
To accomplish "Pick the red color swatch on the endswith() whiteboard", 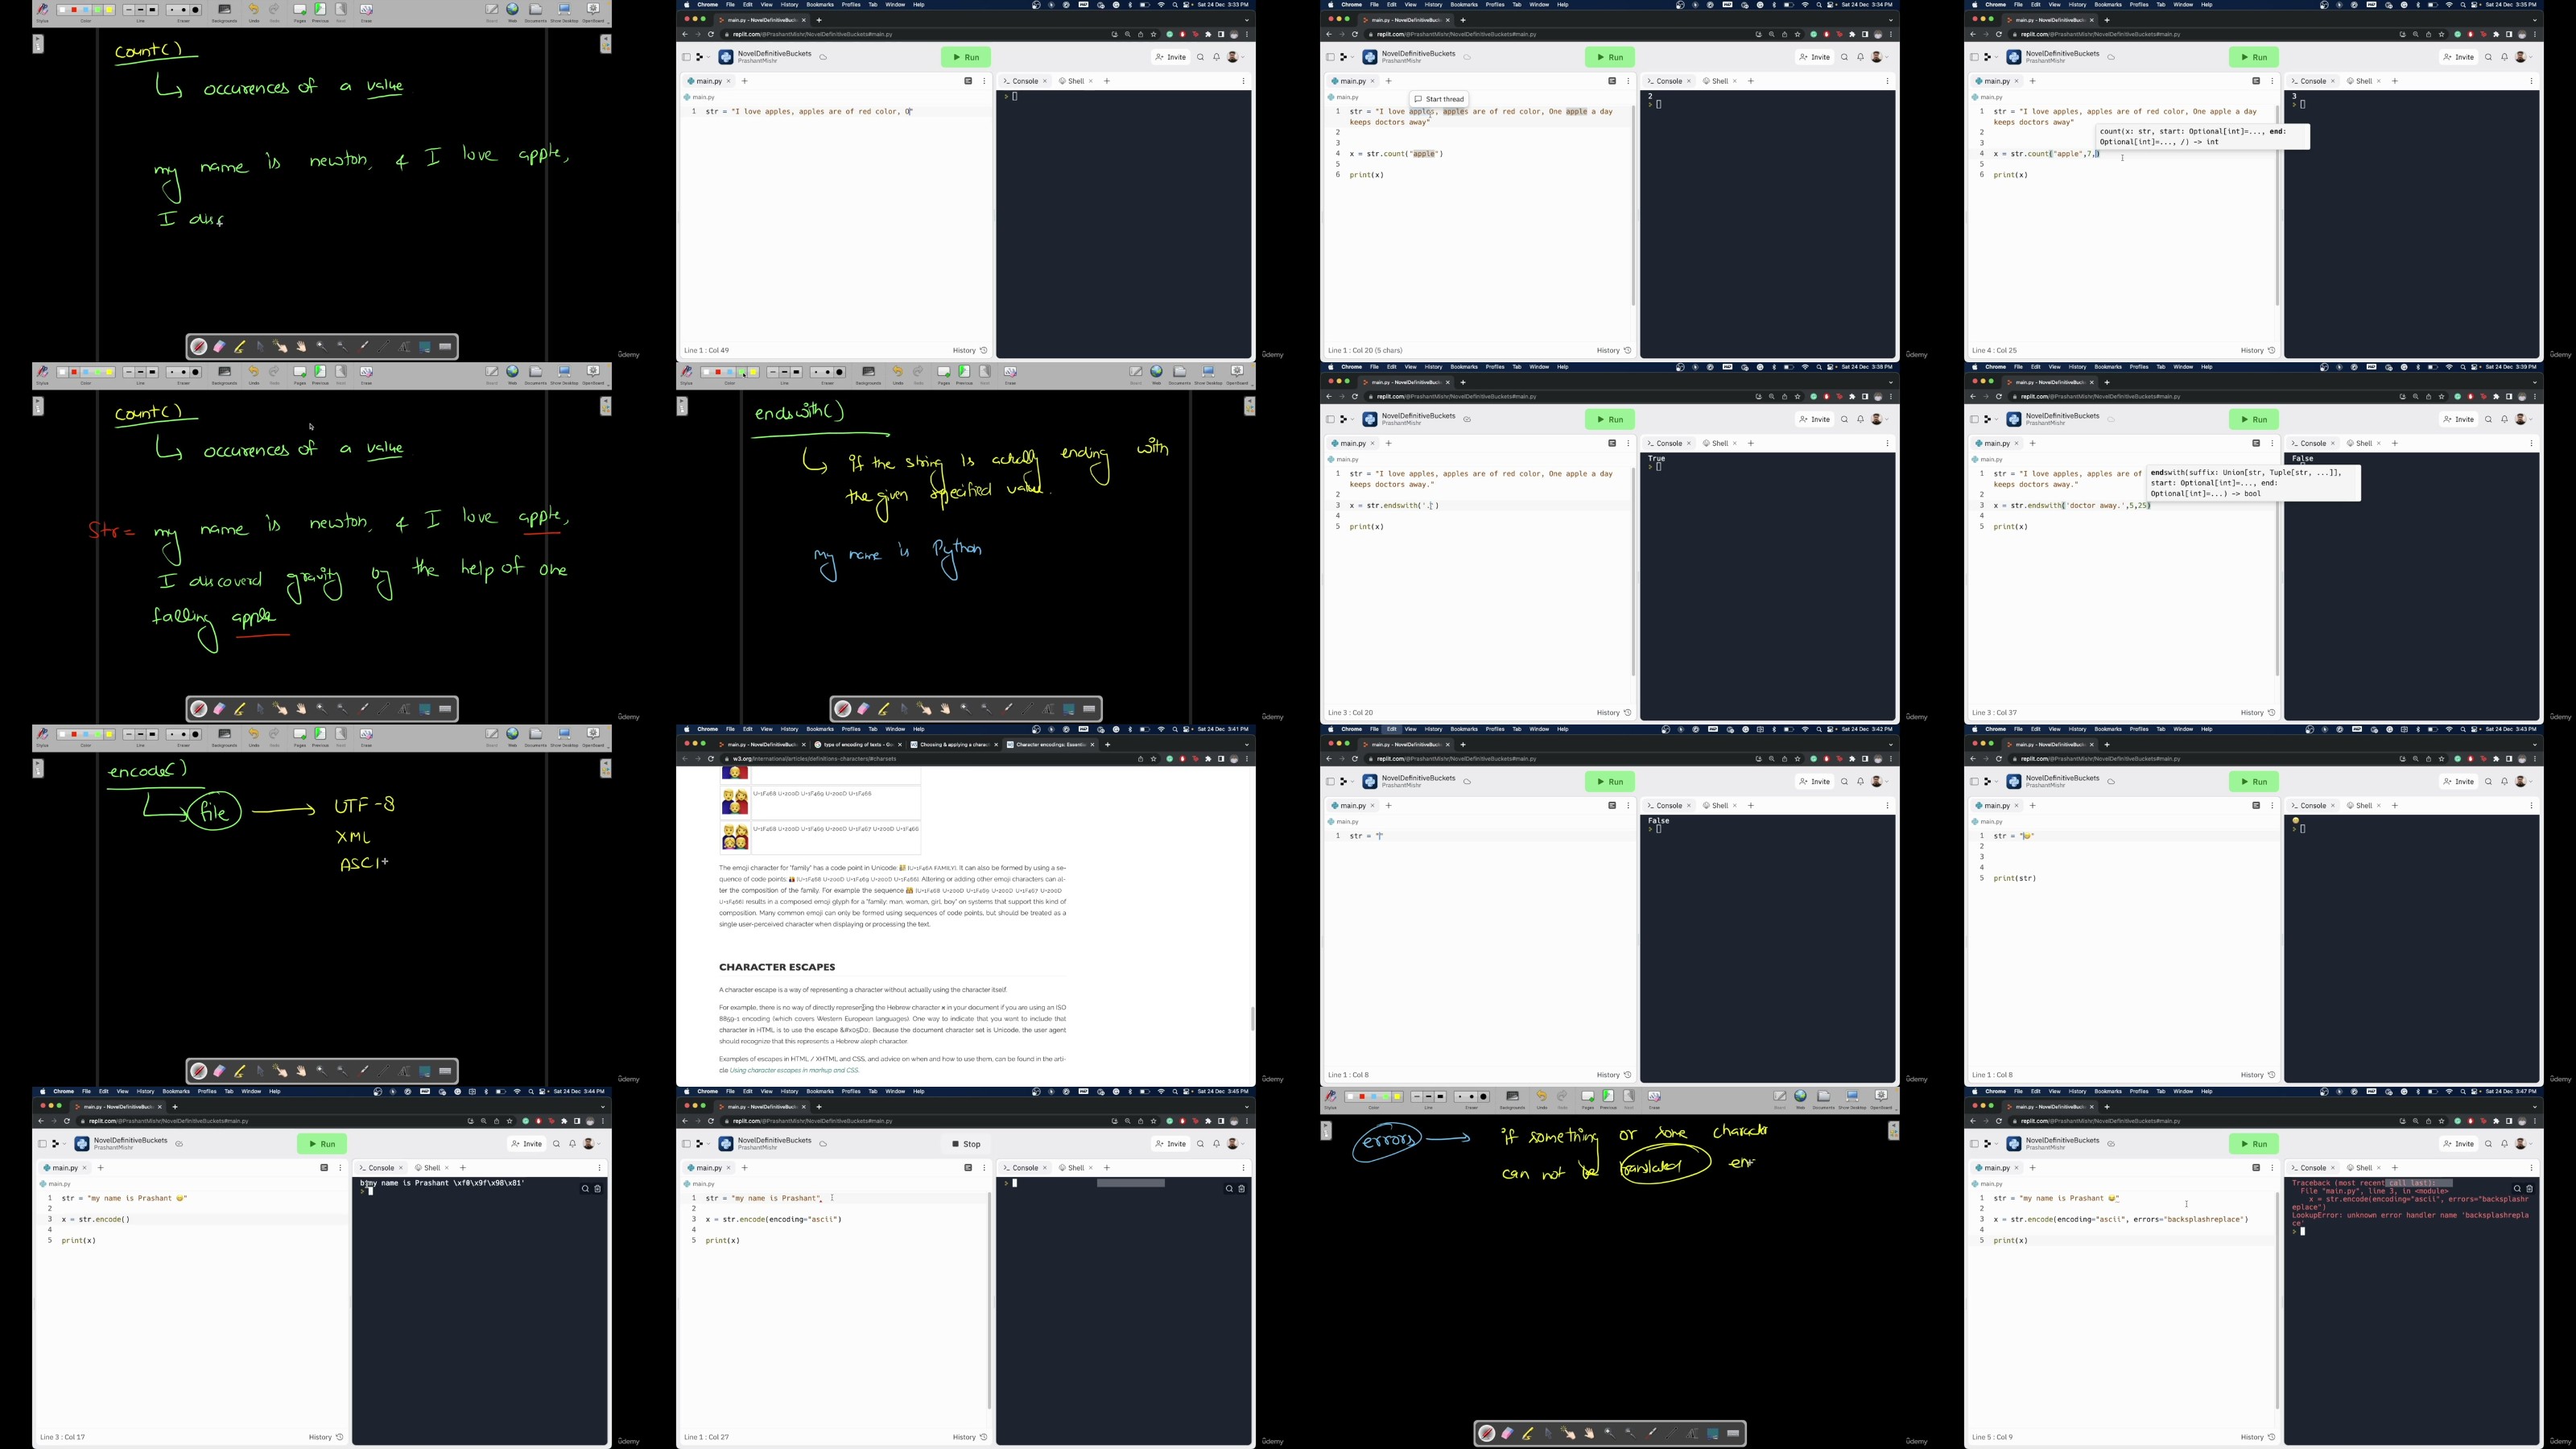I will coord(718,372).
